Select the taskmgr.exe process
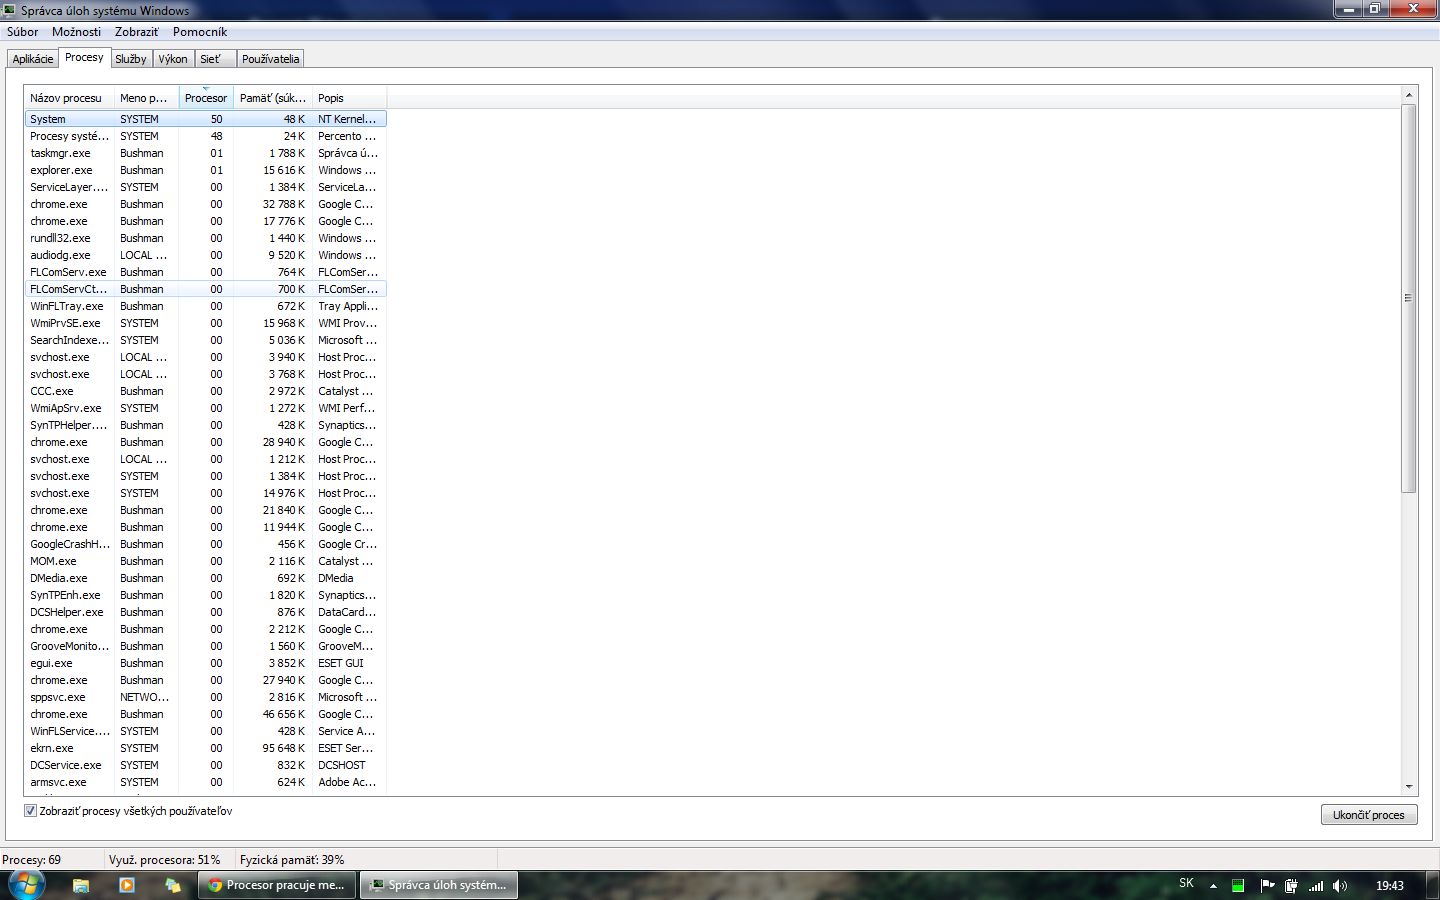This screenshot has width=1440, height=900. click(205, 153)
